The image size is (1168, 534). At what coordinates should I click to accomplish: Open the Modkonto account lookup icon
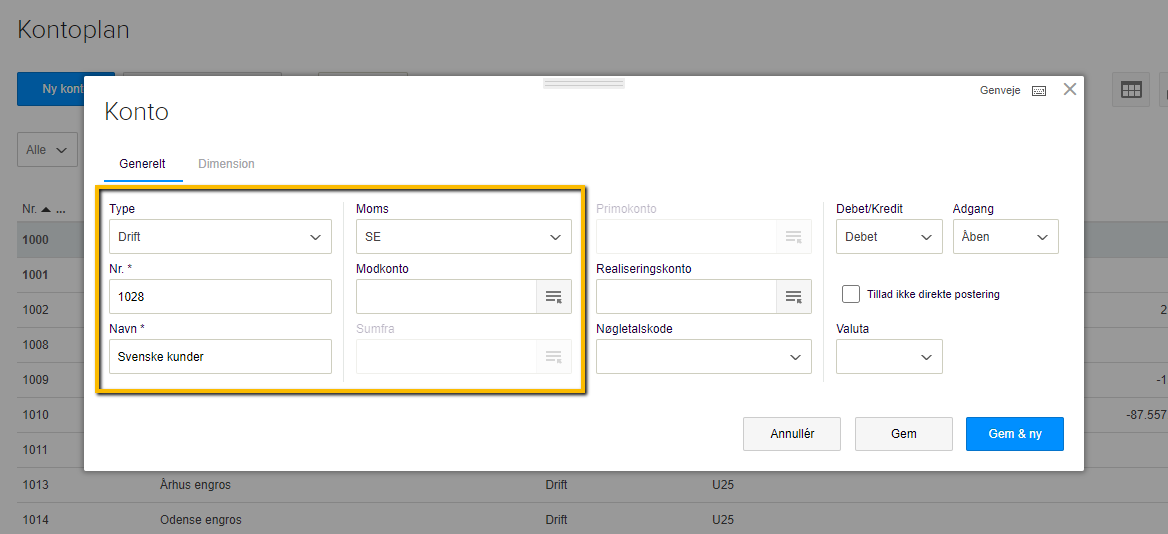(553, 296)
